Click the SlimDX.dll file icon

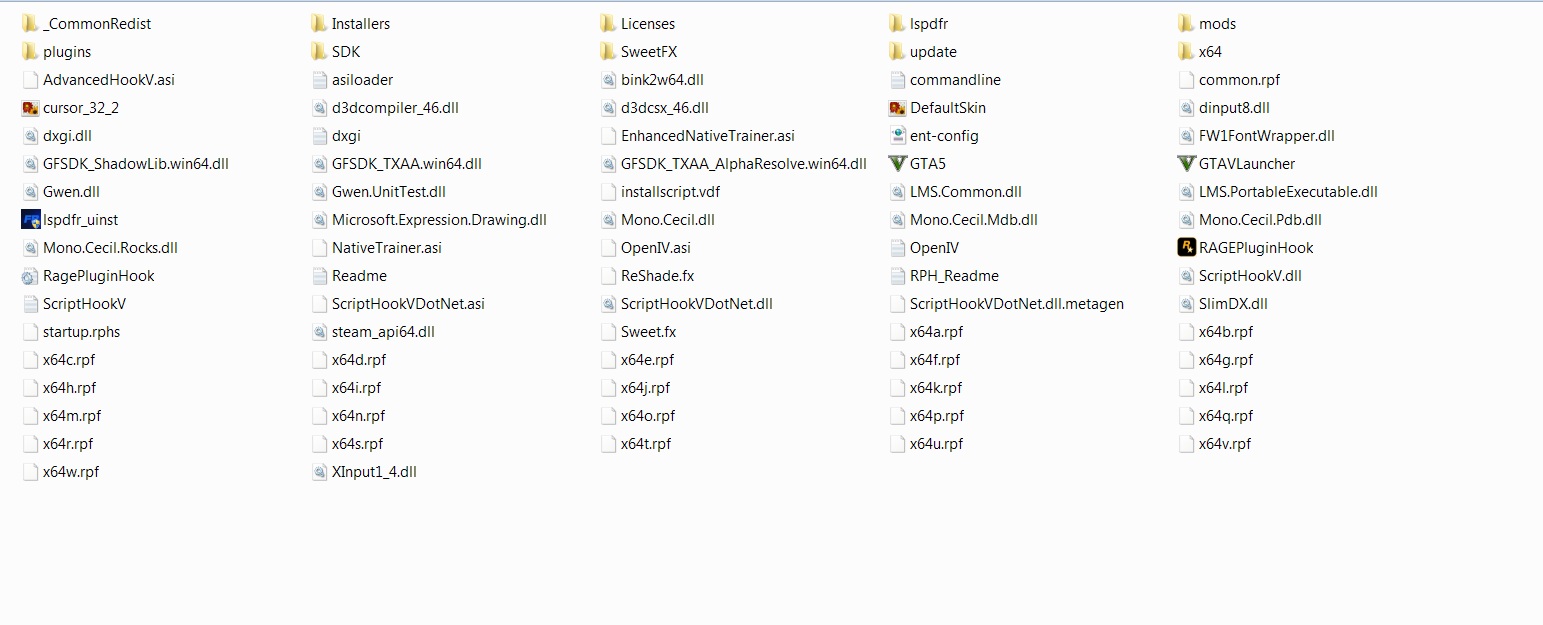1186,303
